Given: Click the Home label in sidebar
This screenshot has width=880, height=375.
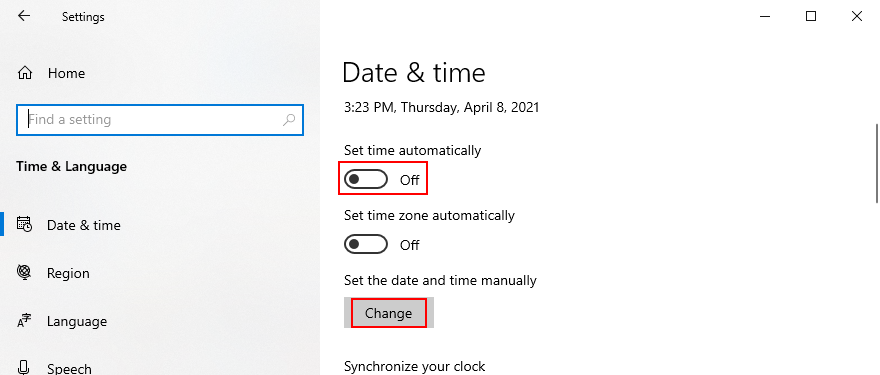Looking at the screenshot, I should tap(66, 74).
